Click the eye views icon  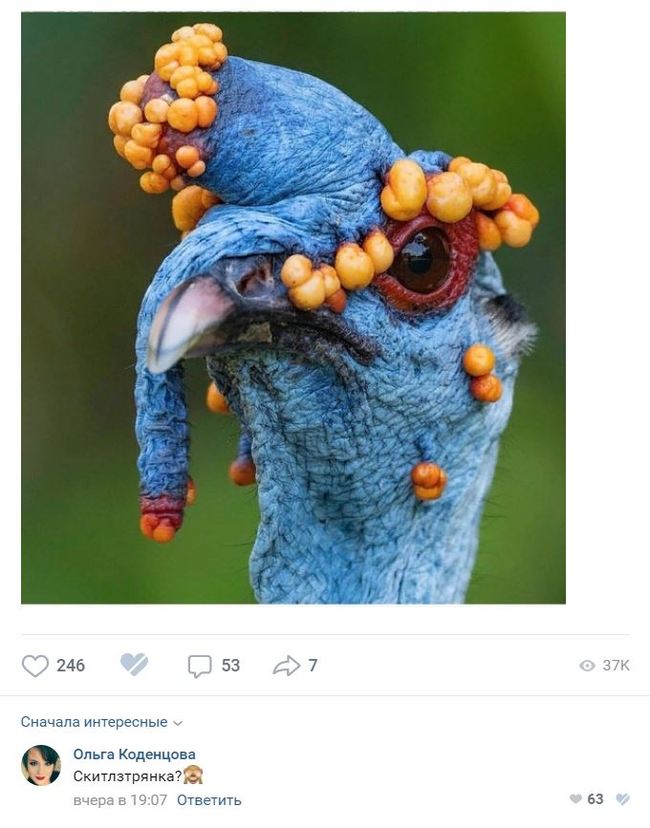click(x=587, y=665)
